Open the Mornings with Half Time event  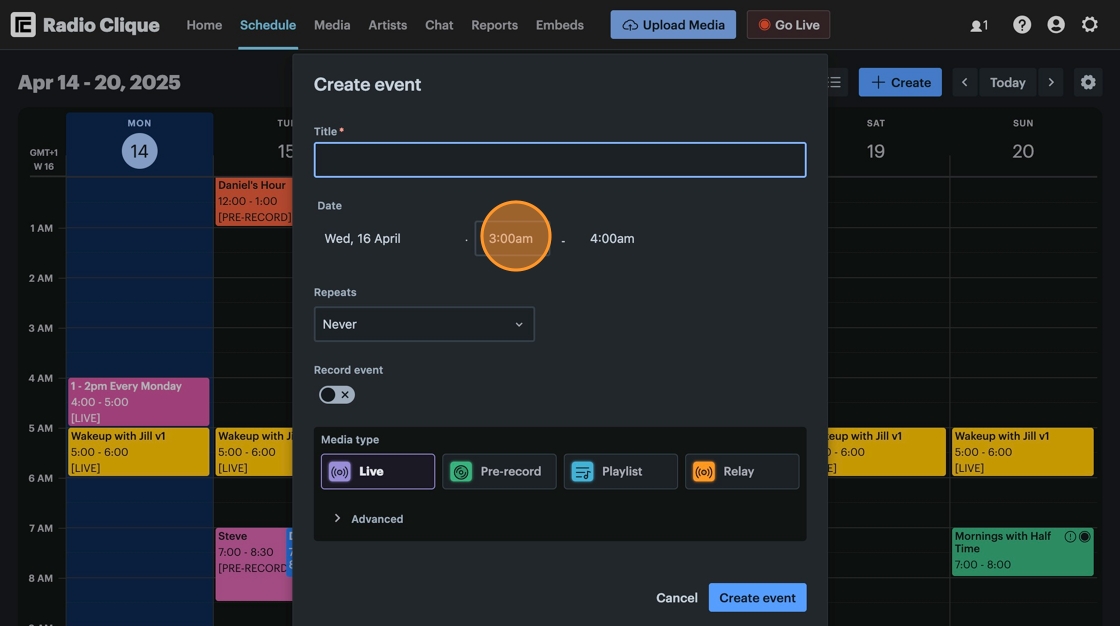tap(1022, 552)
